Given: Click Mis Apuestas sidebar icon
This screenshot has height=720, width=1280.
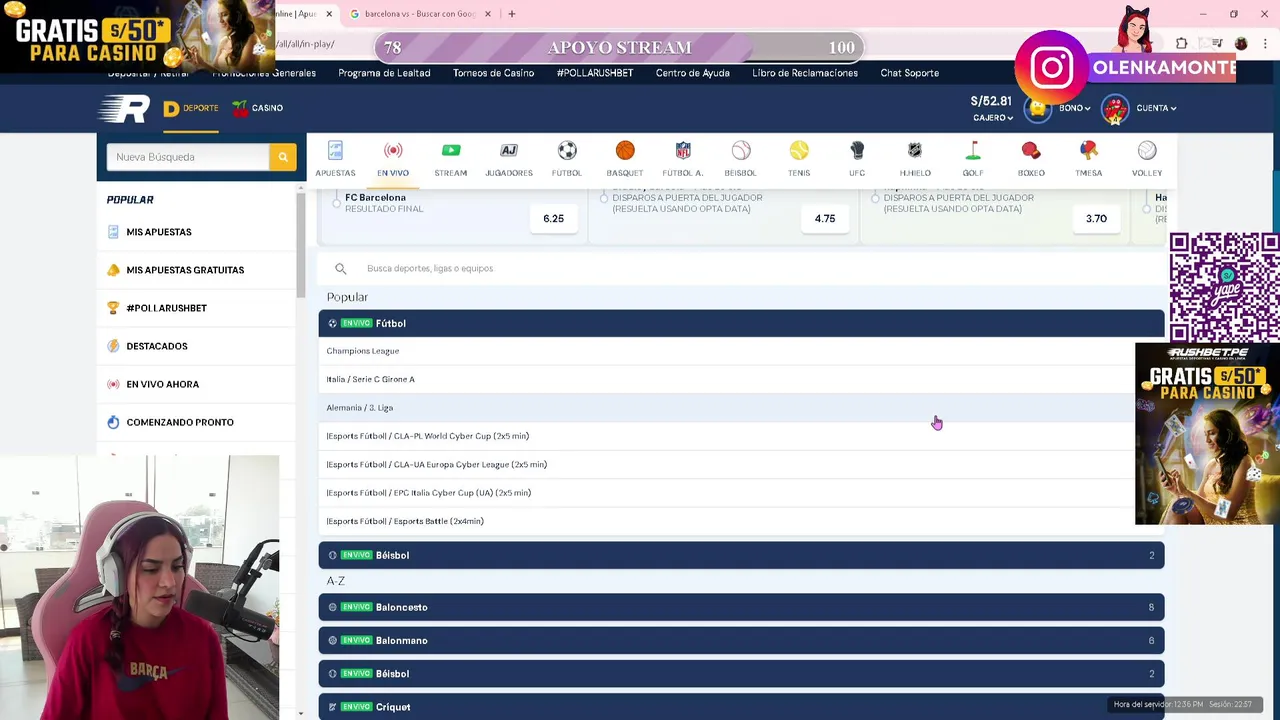Looking at the screenshot, I should coord(113,232).
